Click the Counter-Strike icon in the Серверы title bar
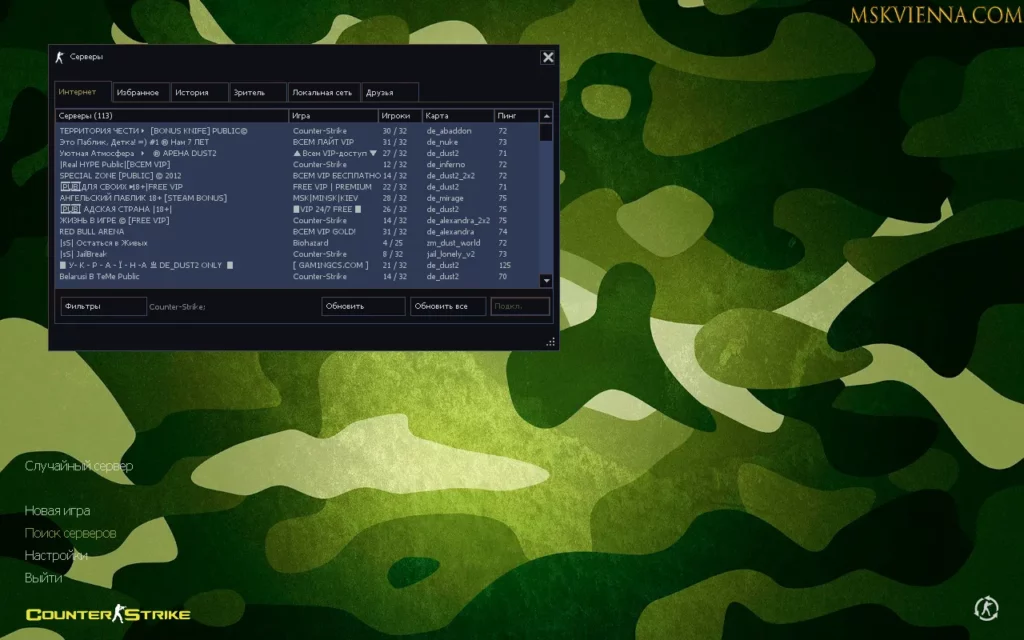Viewport: 1024px width, 640px height. 59,57
